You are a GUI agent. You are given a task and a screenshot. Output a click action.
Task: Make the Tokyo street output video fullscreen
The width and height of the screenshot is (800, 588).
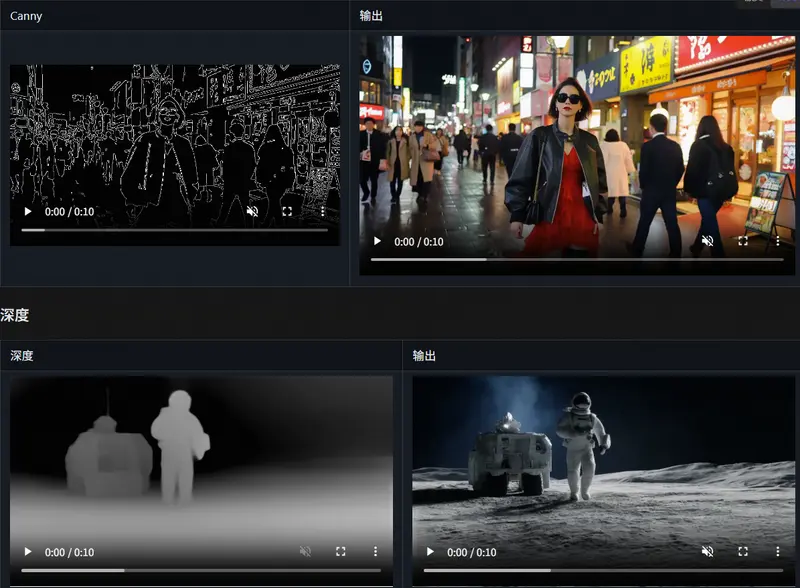[743, 241]
